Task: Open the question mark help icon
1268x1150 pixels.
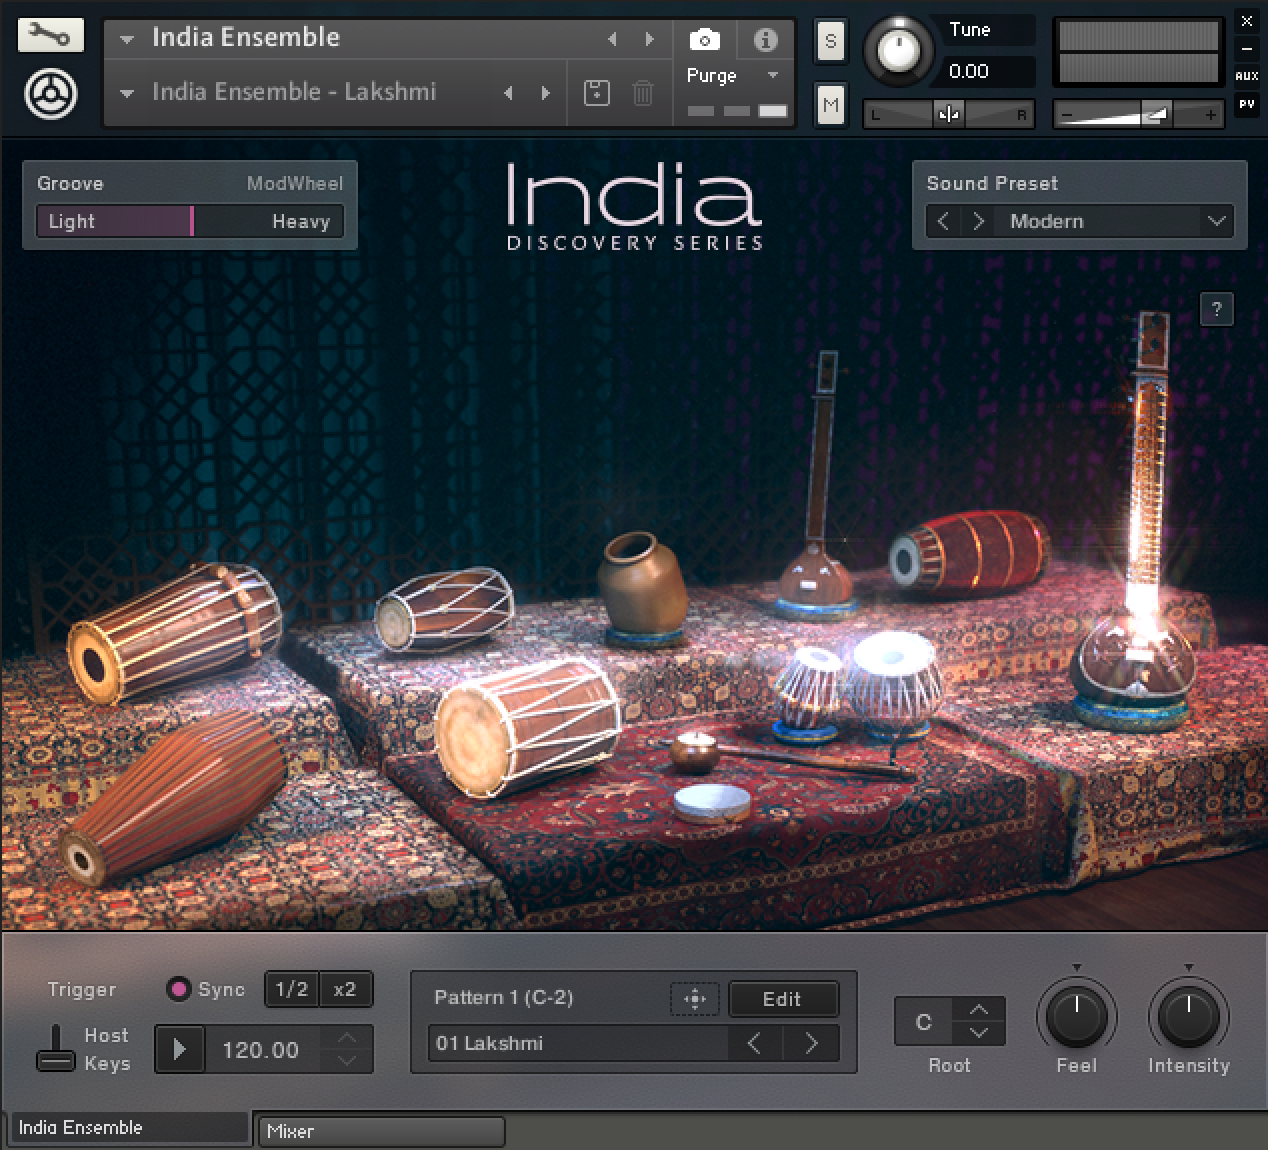Action: (x=1216, y=310)
